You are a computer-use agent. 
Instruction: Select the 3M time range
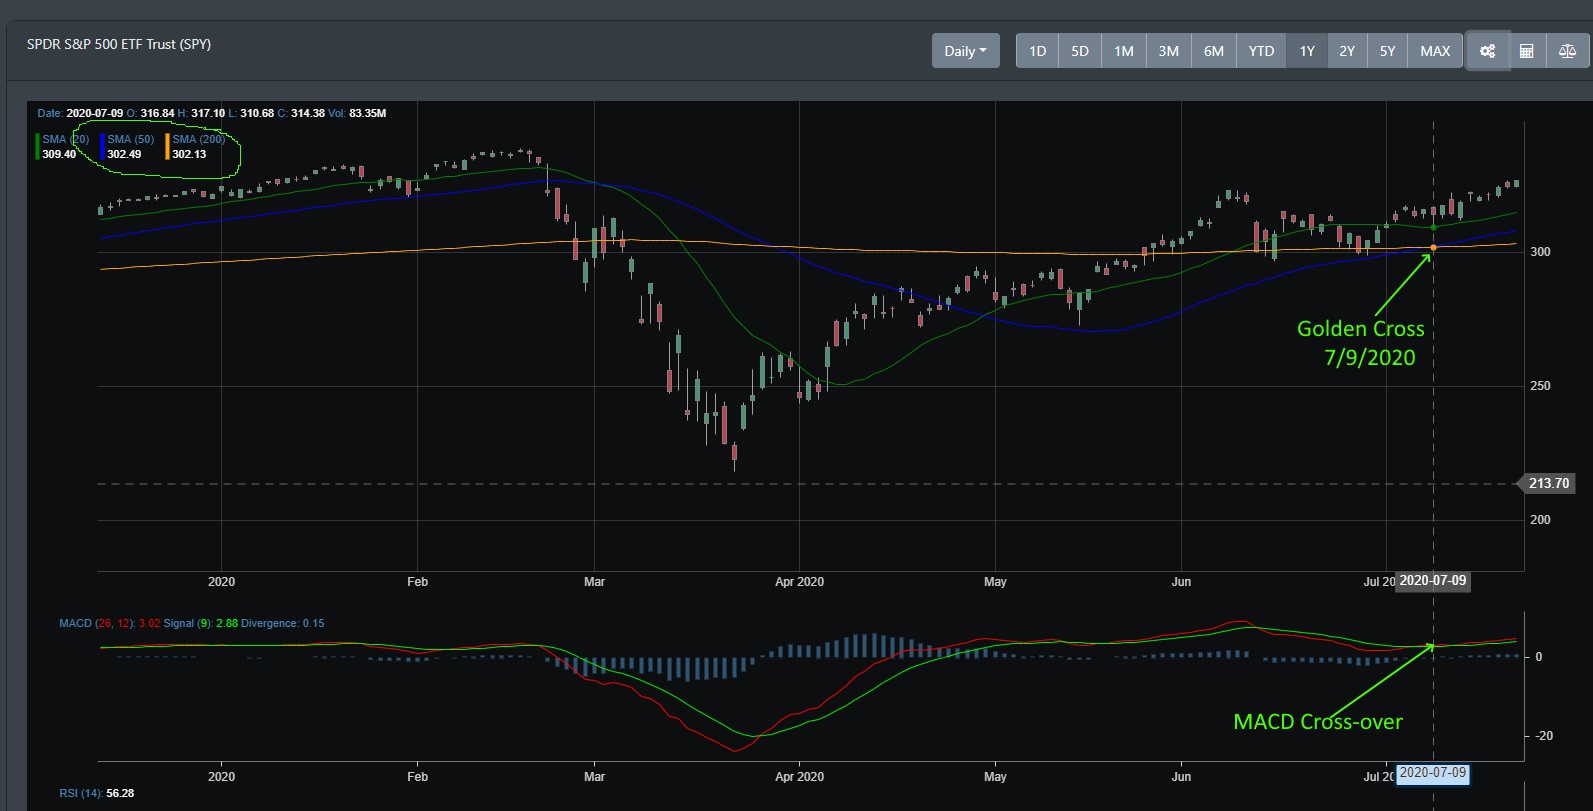(1169, 51)
